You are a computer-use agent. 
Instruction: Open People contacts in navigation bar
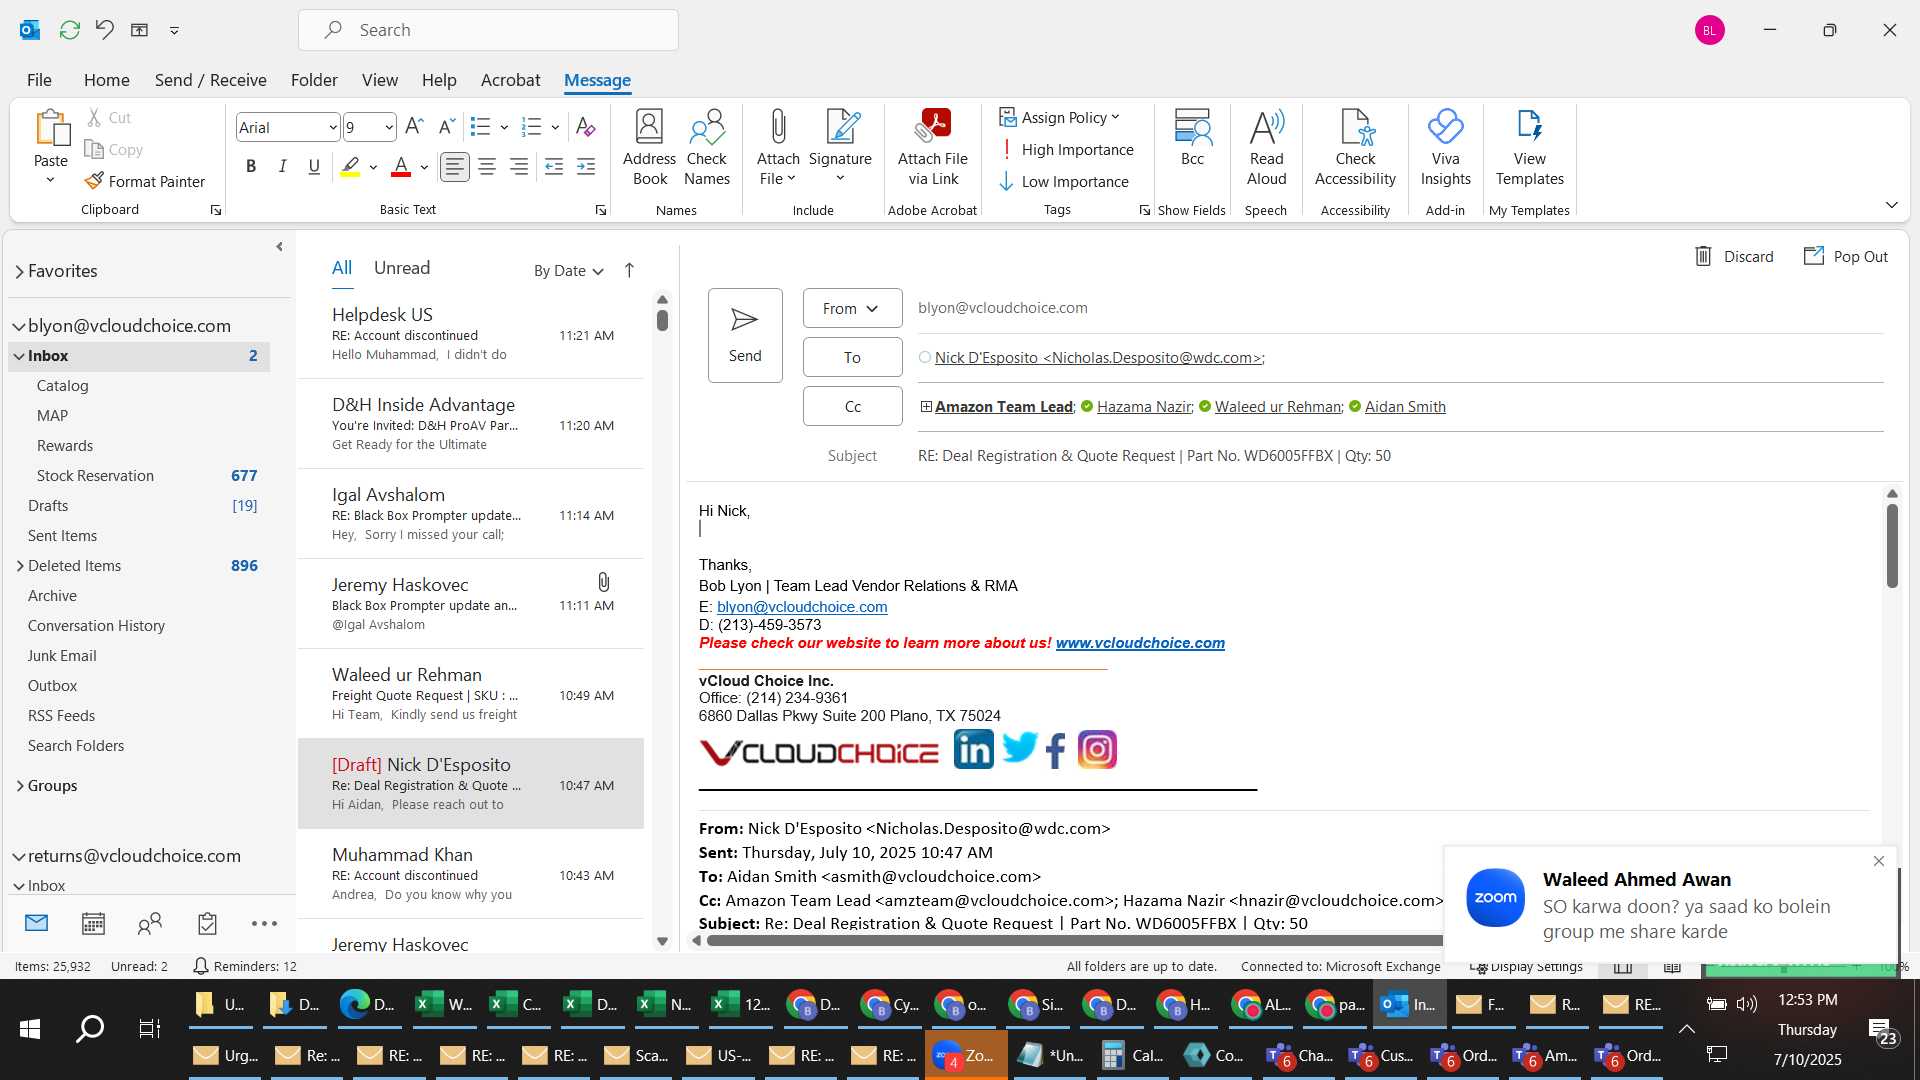[x=150, y=924]
